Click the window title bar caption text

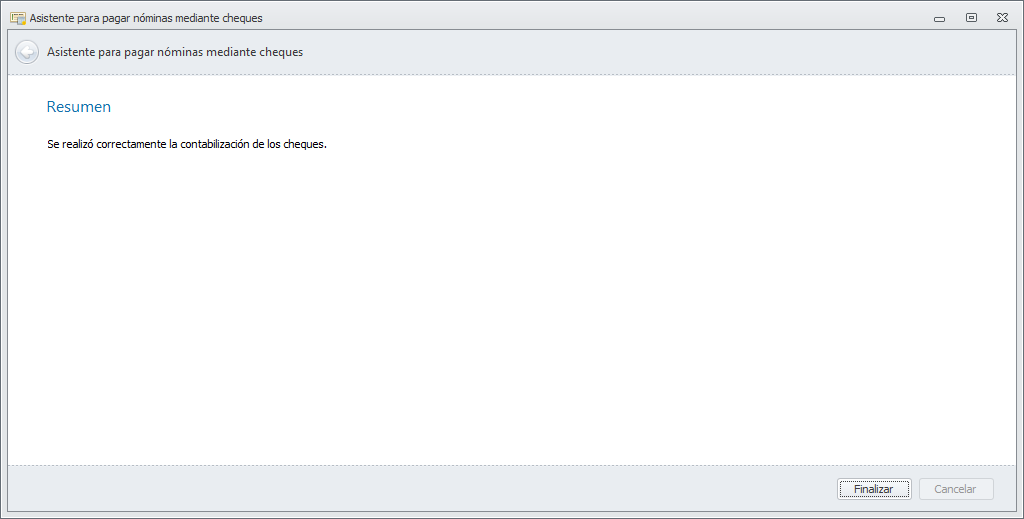(146, 18)
